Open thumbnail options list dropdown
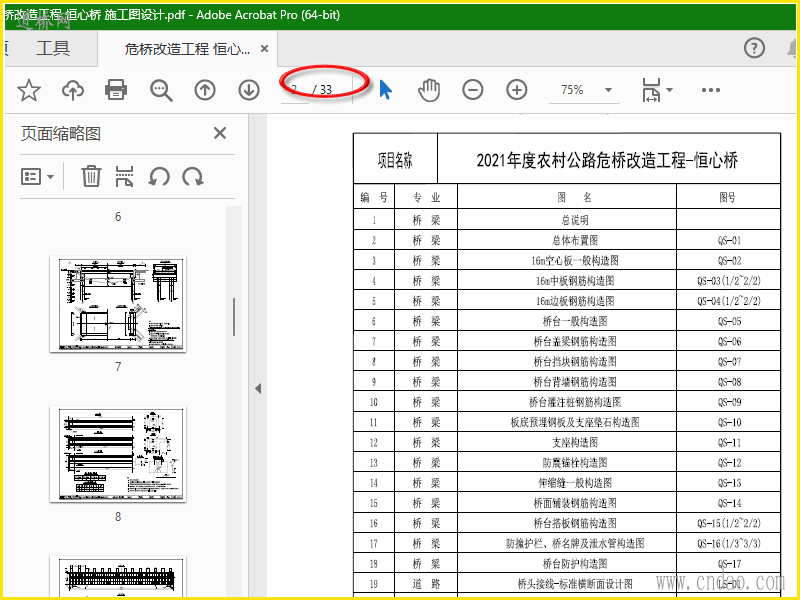 [37, 177]
